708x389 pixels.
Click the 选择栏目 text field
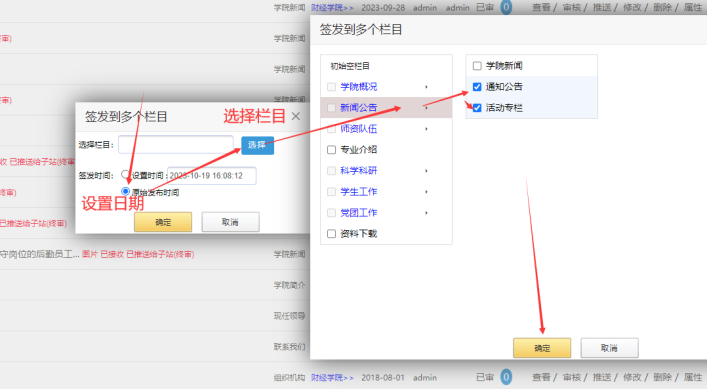click(x=176, y=145)
